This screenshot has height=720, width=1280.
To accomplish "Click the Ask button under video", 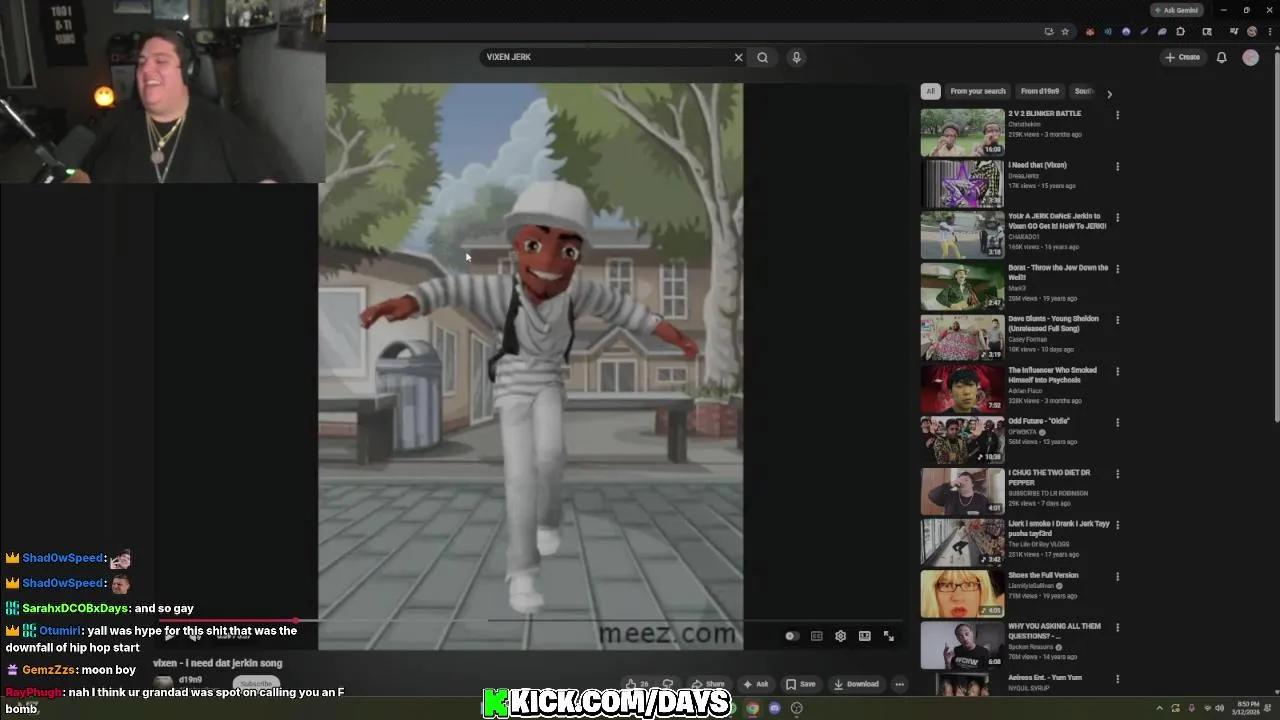I will (756, 684).
